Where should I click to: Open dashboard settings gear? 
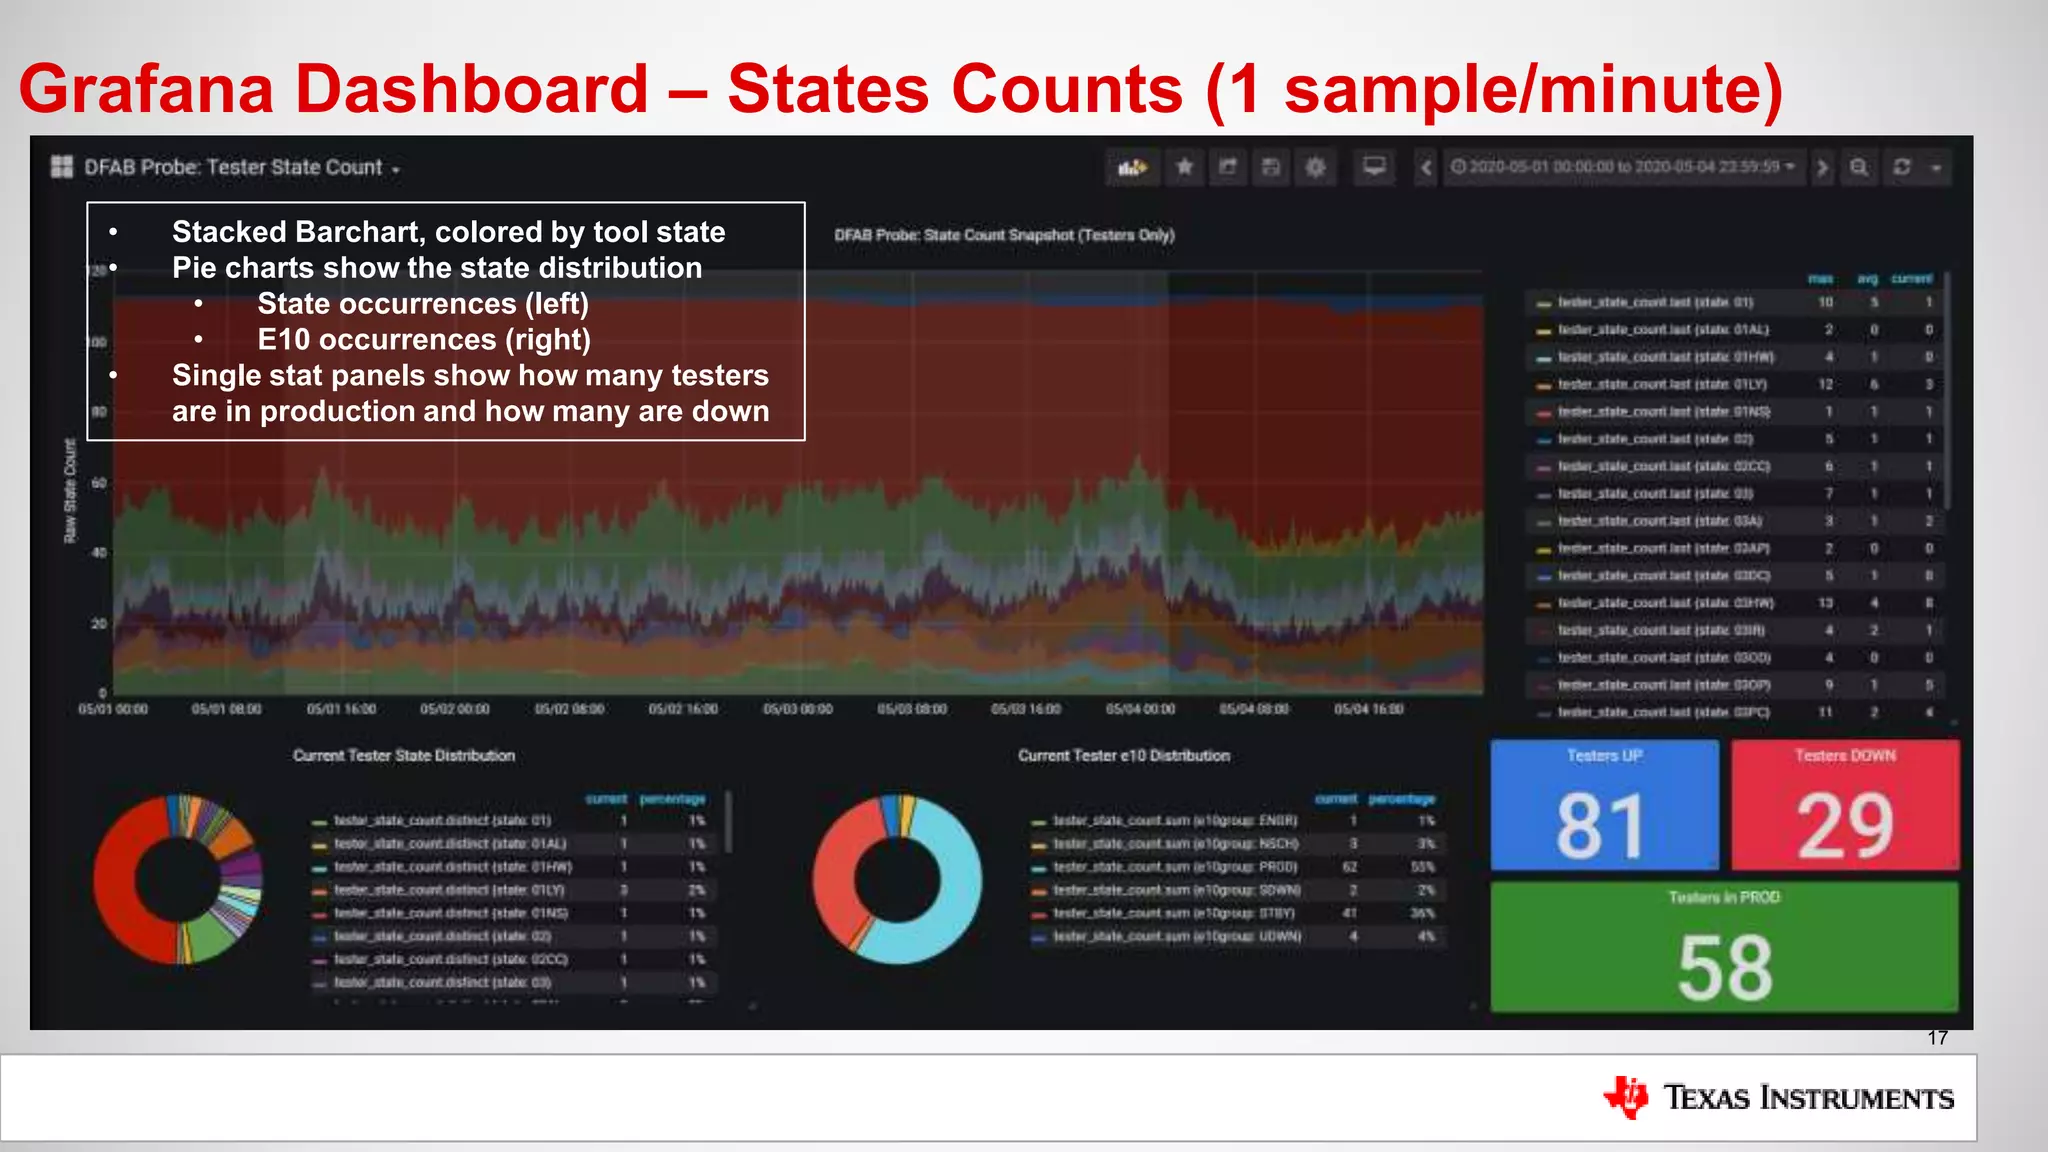tap(1316, 167)
